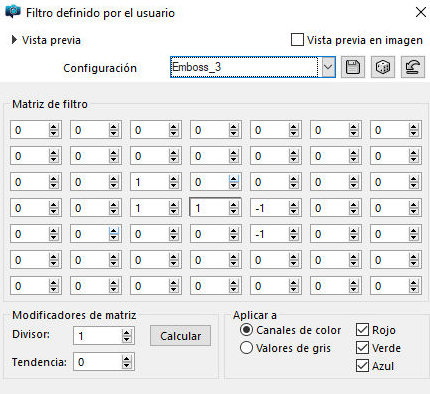Enable Vista previa en imagen checkbox
430x394 pixels.
[297, 40]
